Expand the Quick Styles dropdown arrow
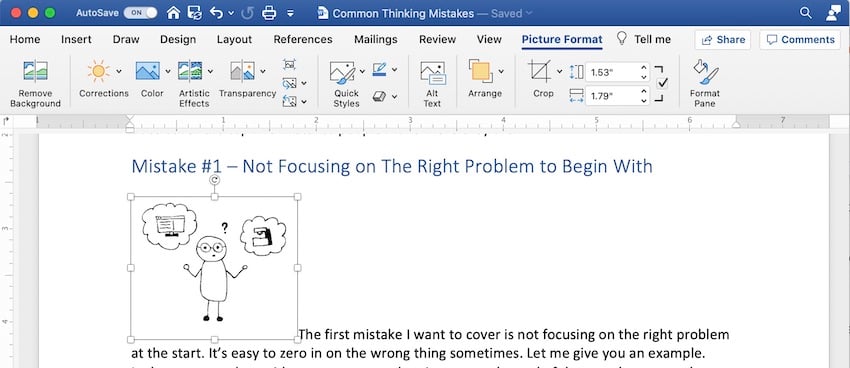850x368 pixels. 362,71
